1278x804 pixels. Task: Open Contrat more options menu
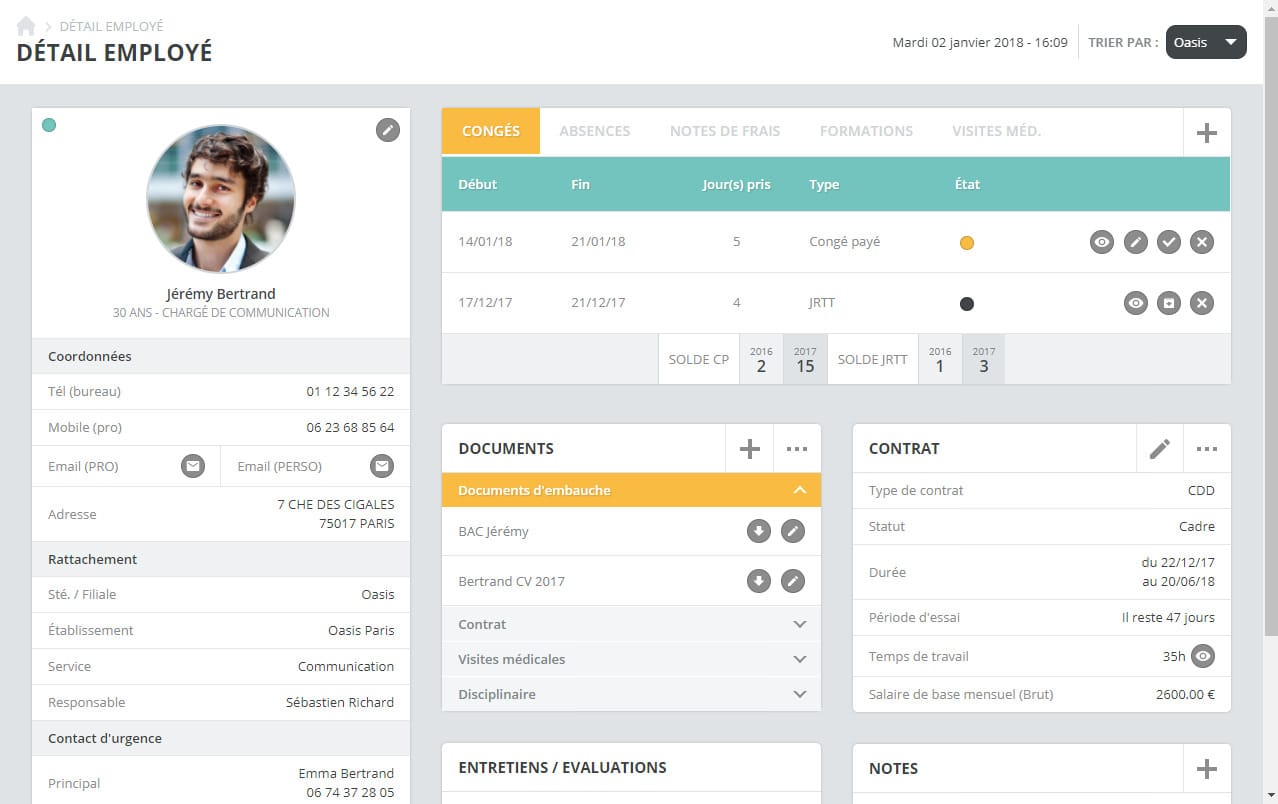pos(1207,449)
